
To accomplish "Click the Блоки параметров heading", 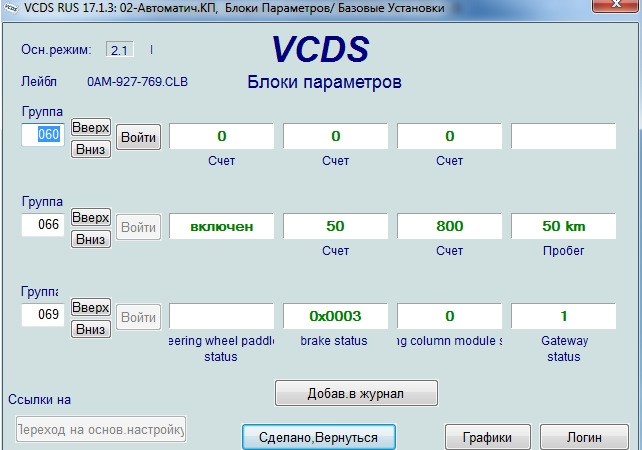I will pyautogui.click(x=324, y=82).
